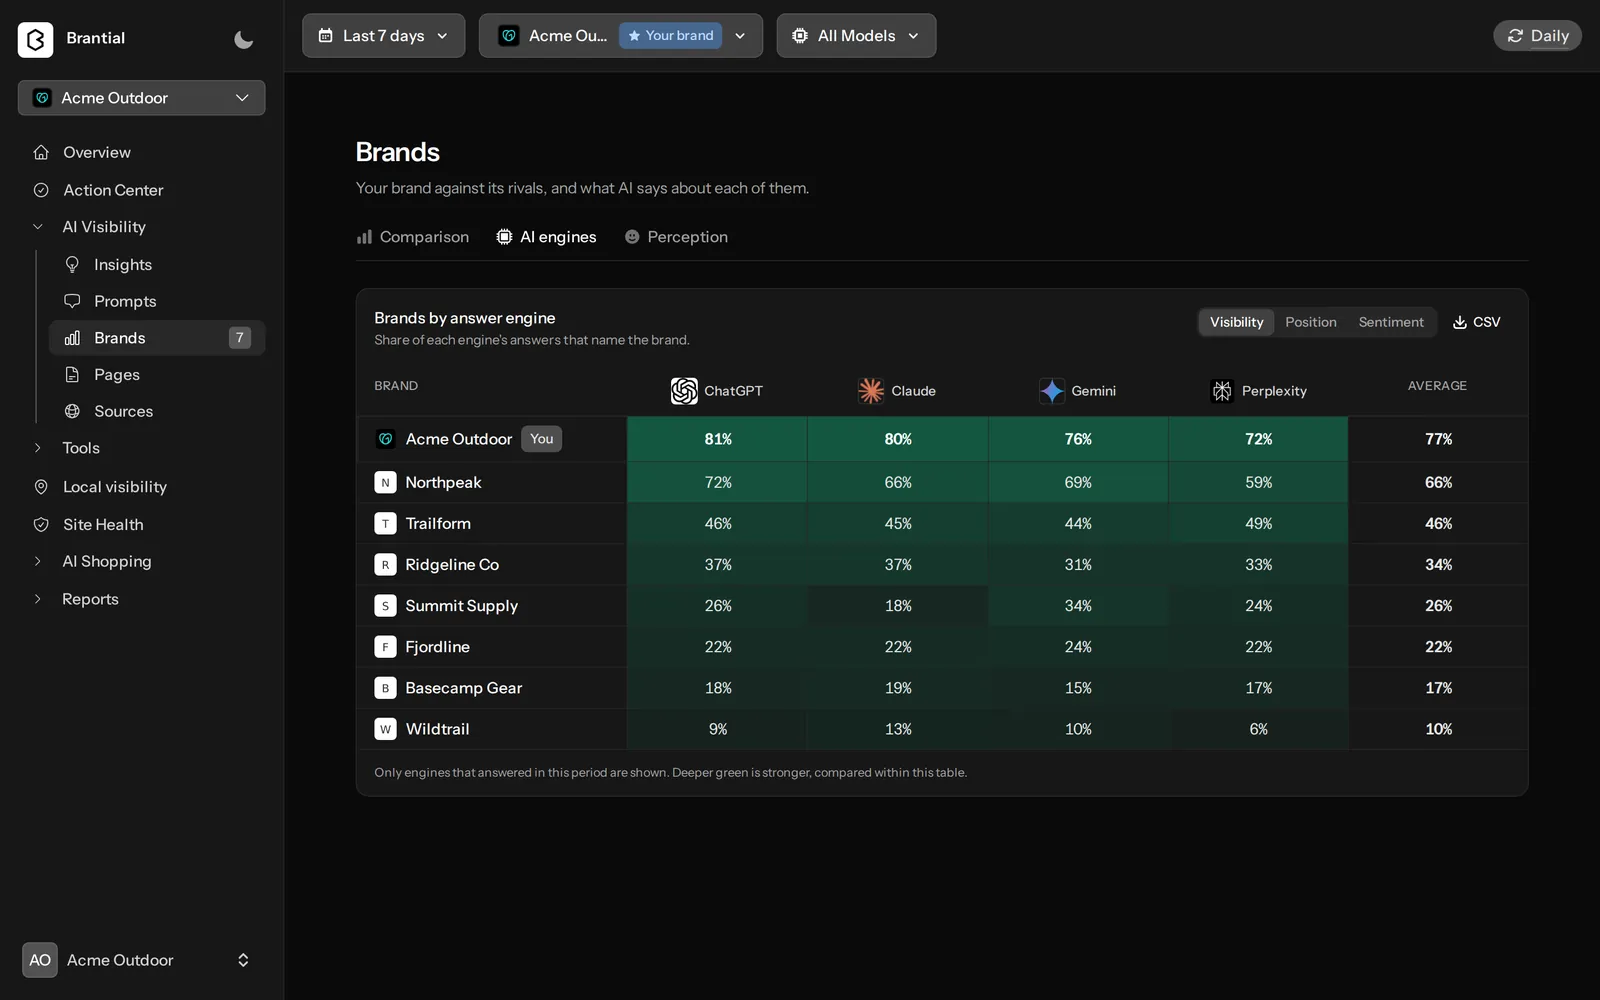The image size is (1600, 1000).
Task: Click the Daily refresh button
Action: point(1538,36)
